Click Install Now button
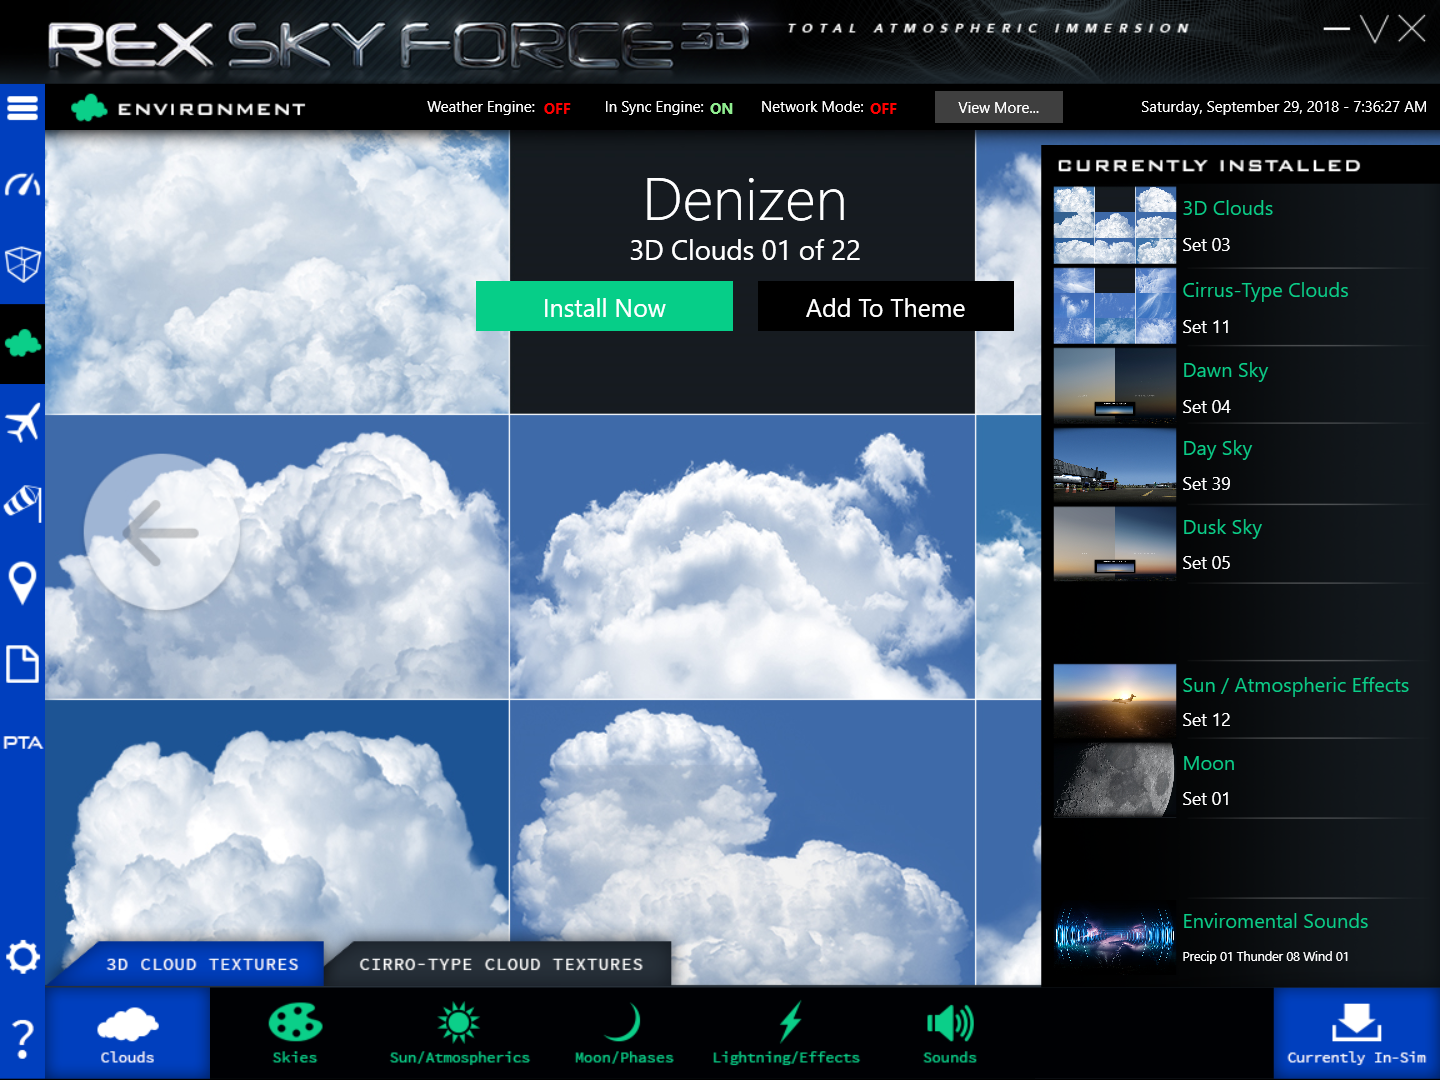1440x1080 pixels. point(604,306)
